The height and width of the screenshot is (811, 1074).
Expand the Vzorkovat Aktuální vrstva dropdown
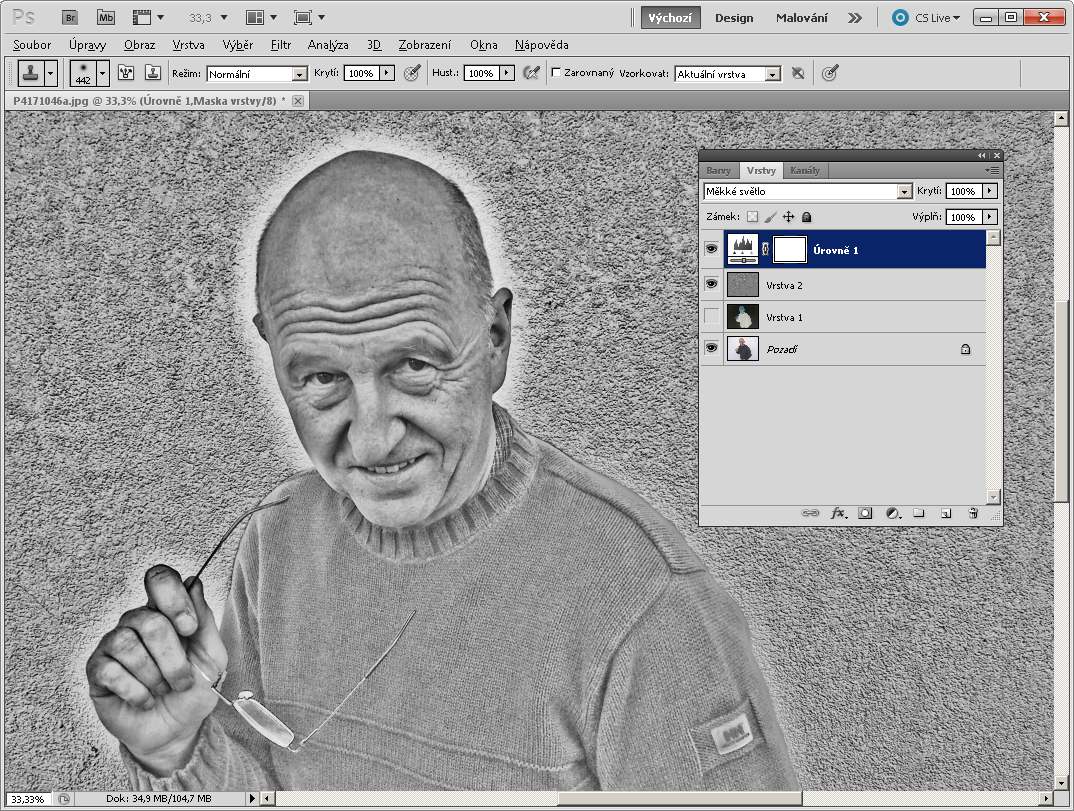[x=772, y=74]
